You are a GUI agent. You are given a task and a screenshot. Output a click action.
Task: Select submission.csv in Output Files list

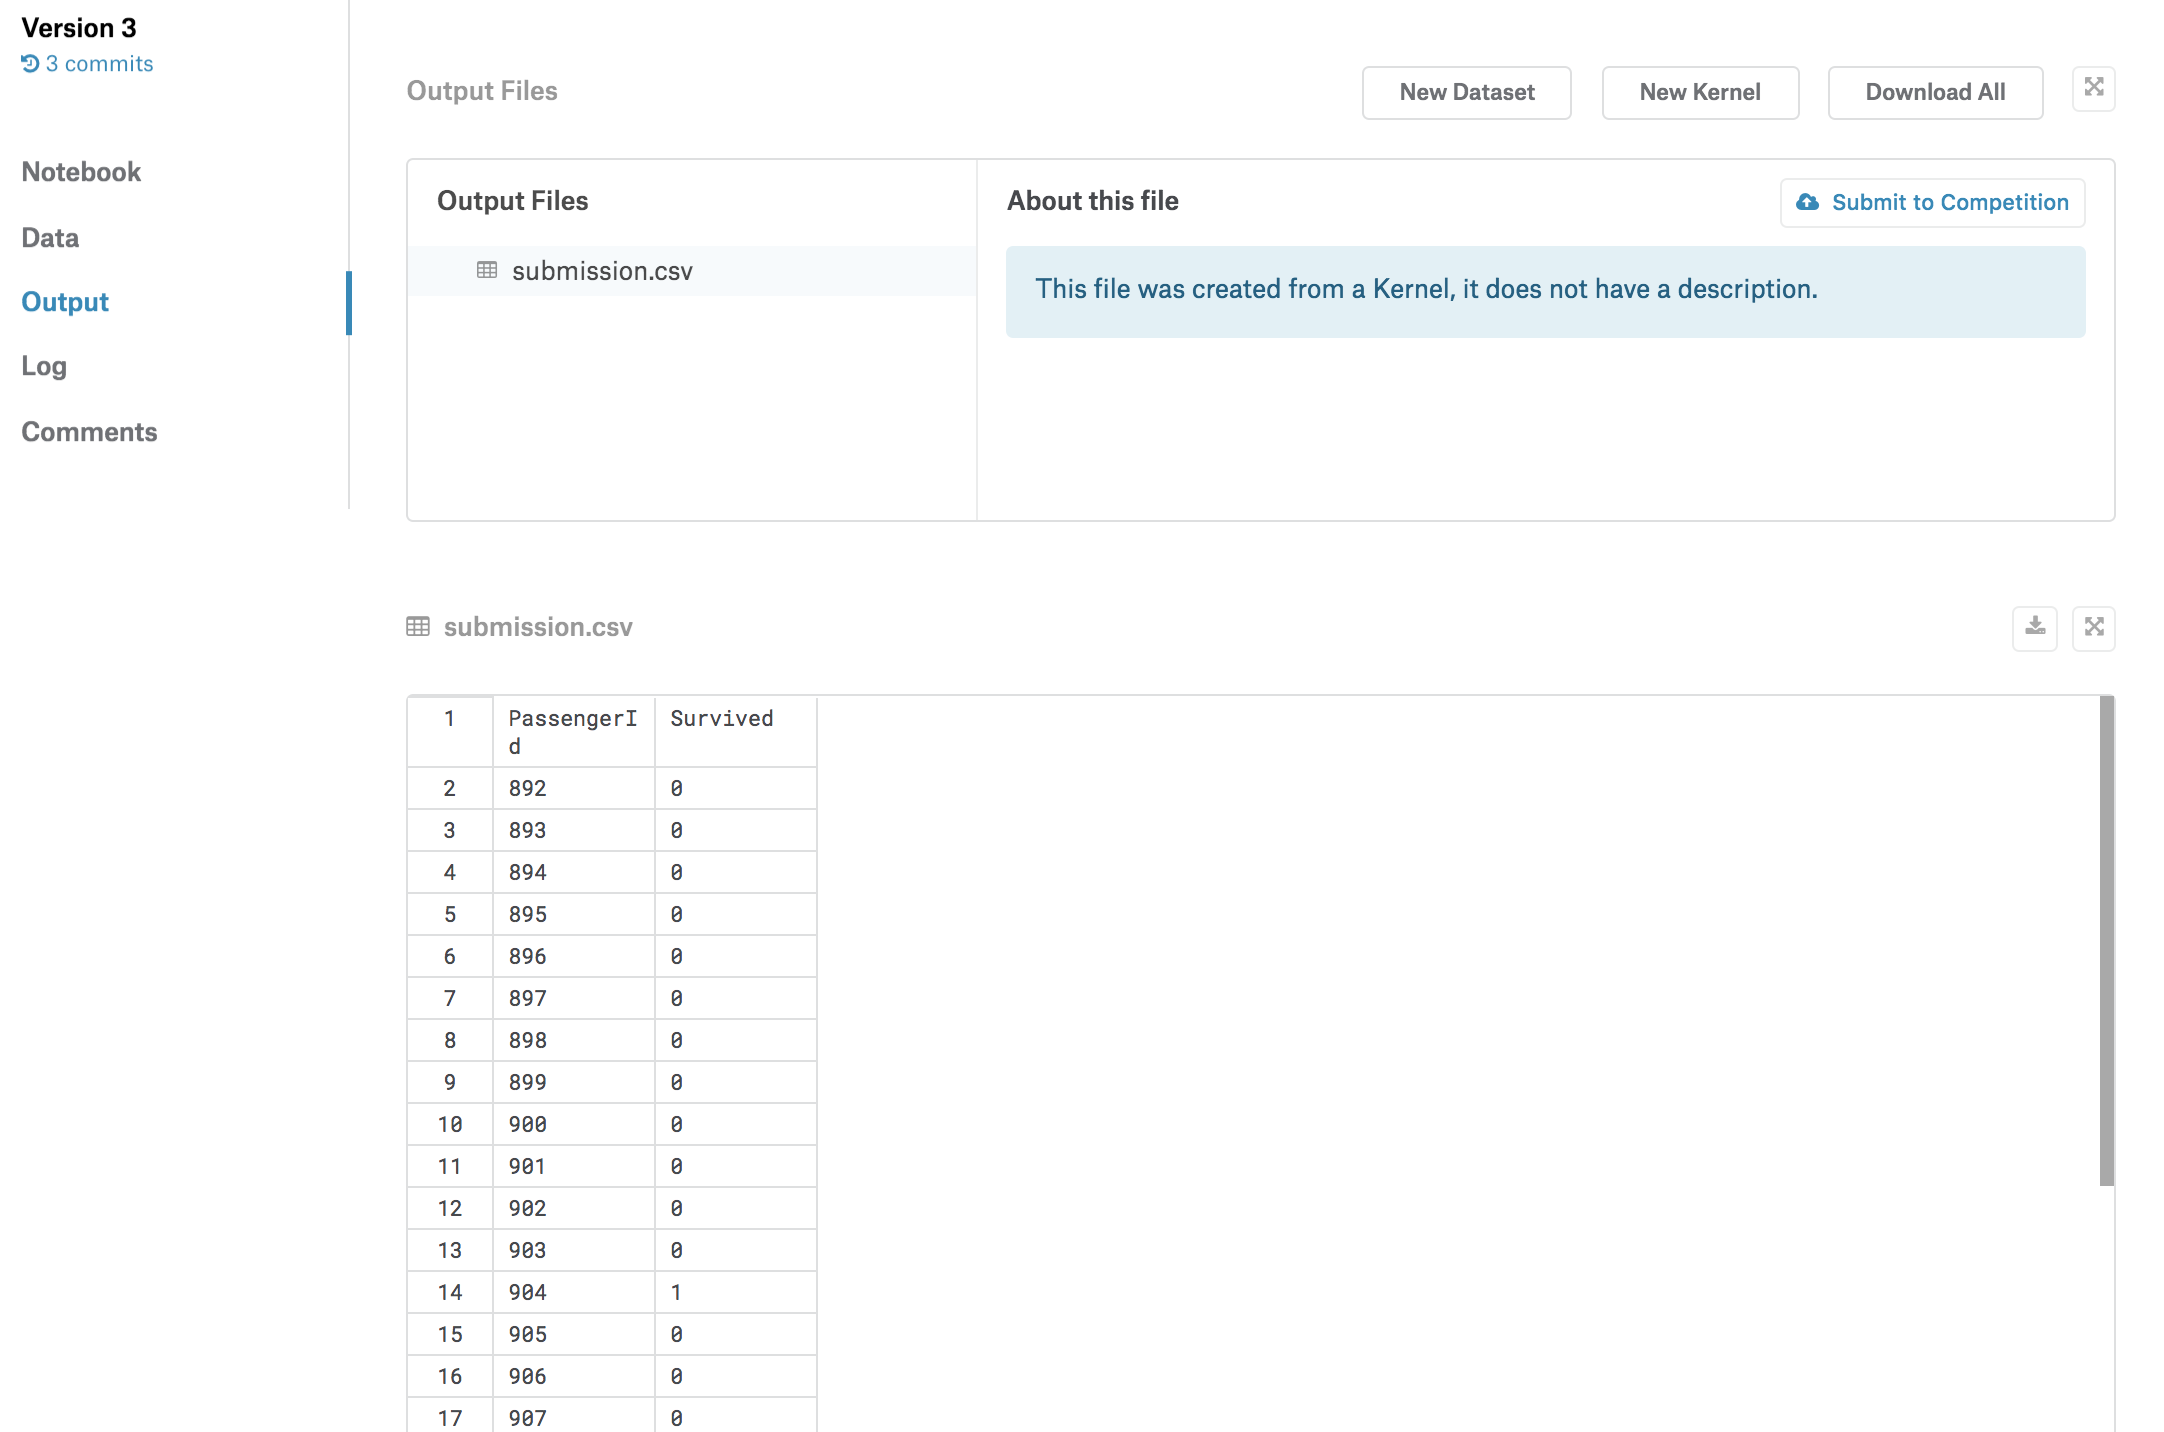coord(602,271)
